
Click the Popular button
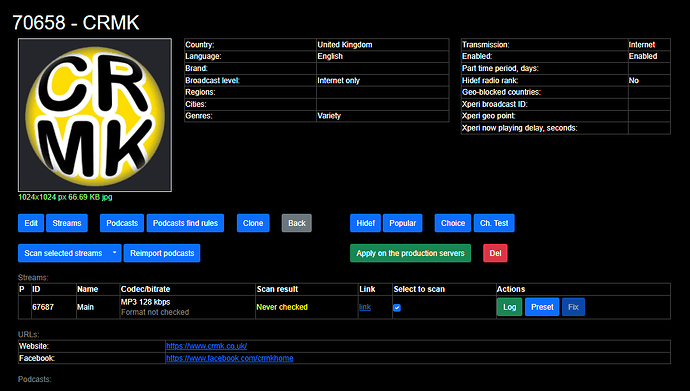coord(403,223)
